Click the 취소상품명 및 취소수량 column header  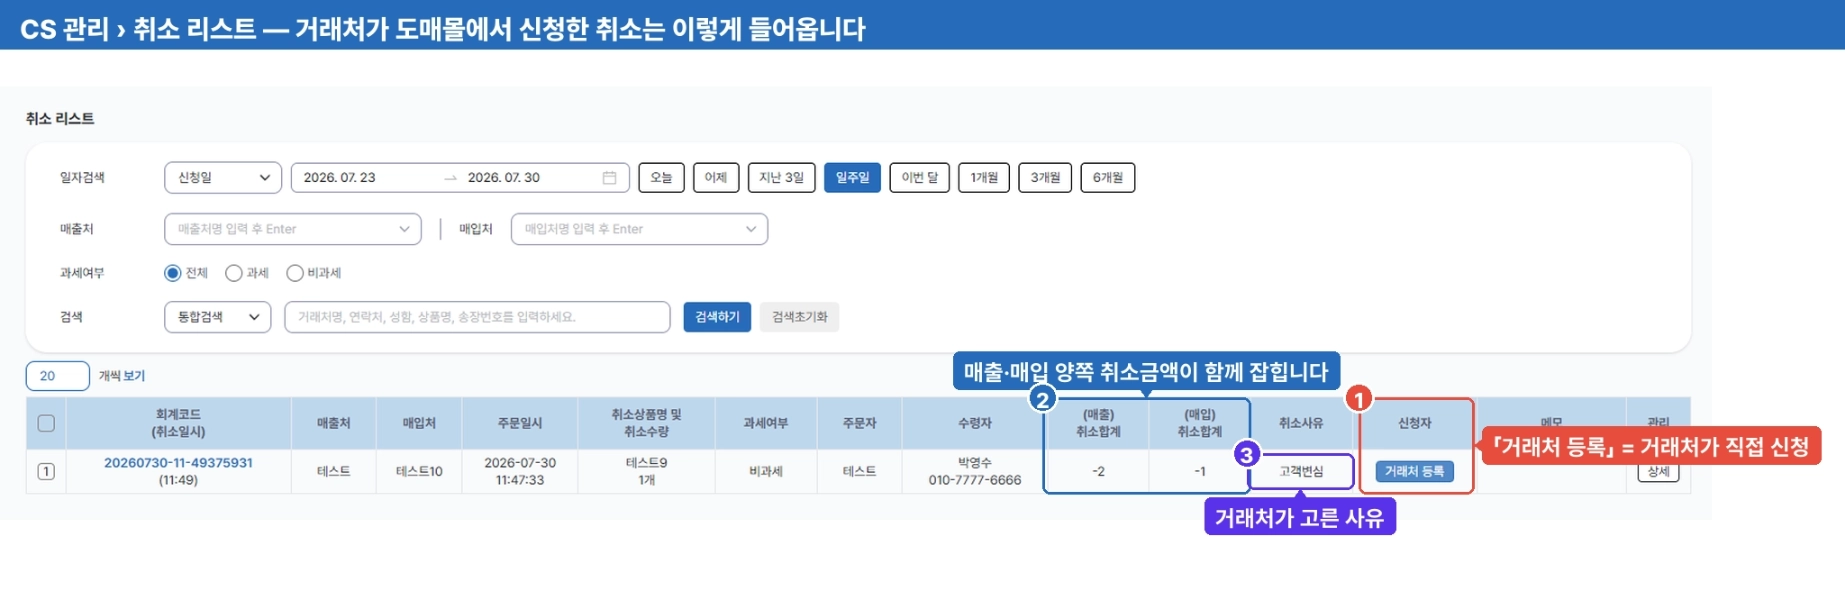(x=646, y=423)
